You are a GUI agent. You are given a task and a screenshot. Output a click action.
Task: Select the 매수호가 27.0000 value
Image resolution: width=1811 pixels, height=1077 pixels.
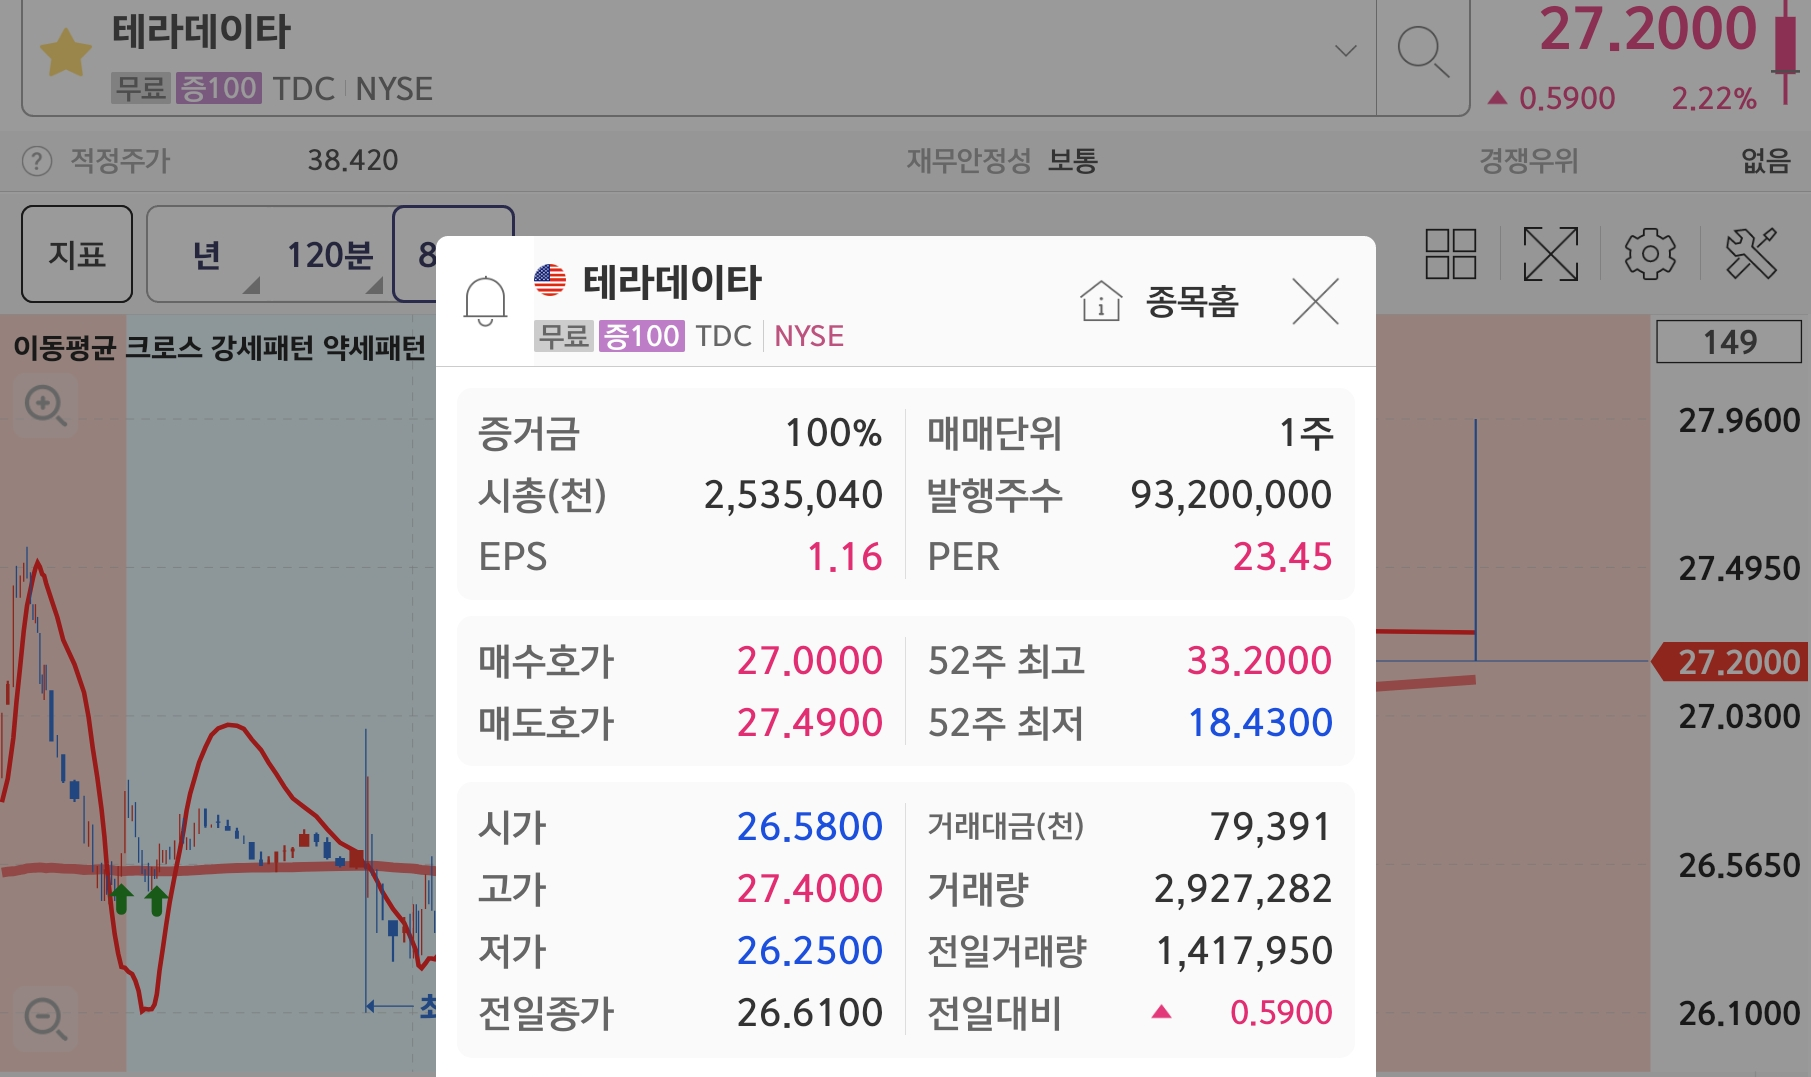coord(810,661)
